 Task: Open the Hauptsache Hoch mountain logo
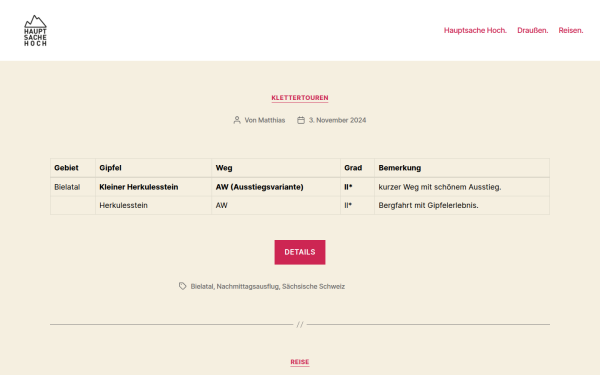pos(35,31)
